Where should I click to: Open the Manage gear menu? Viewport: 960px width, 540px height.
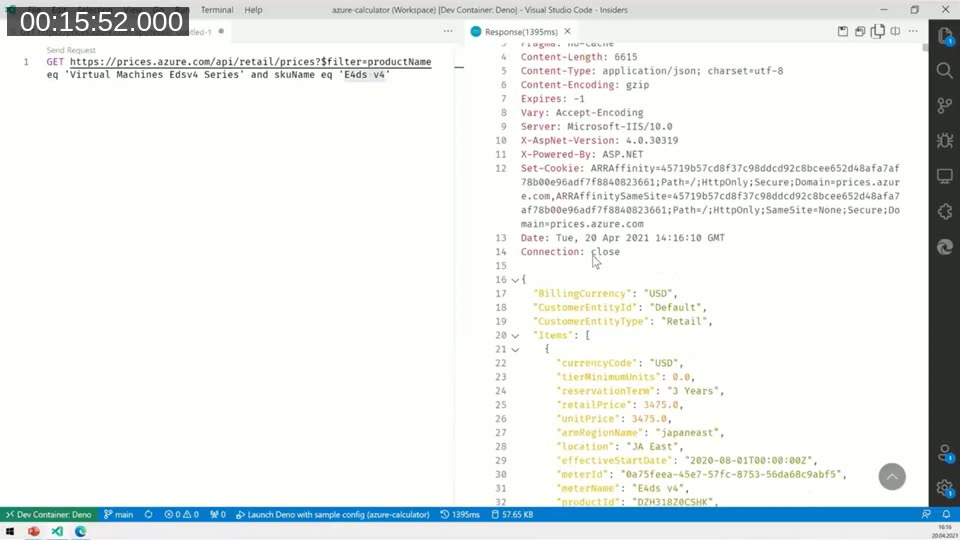[945, 488]
